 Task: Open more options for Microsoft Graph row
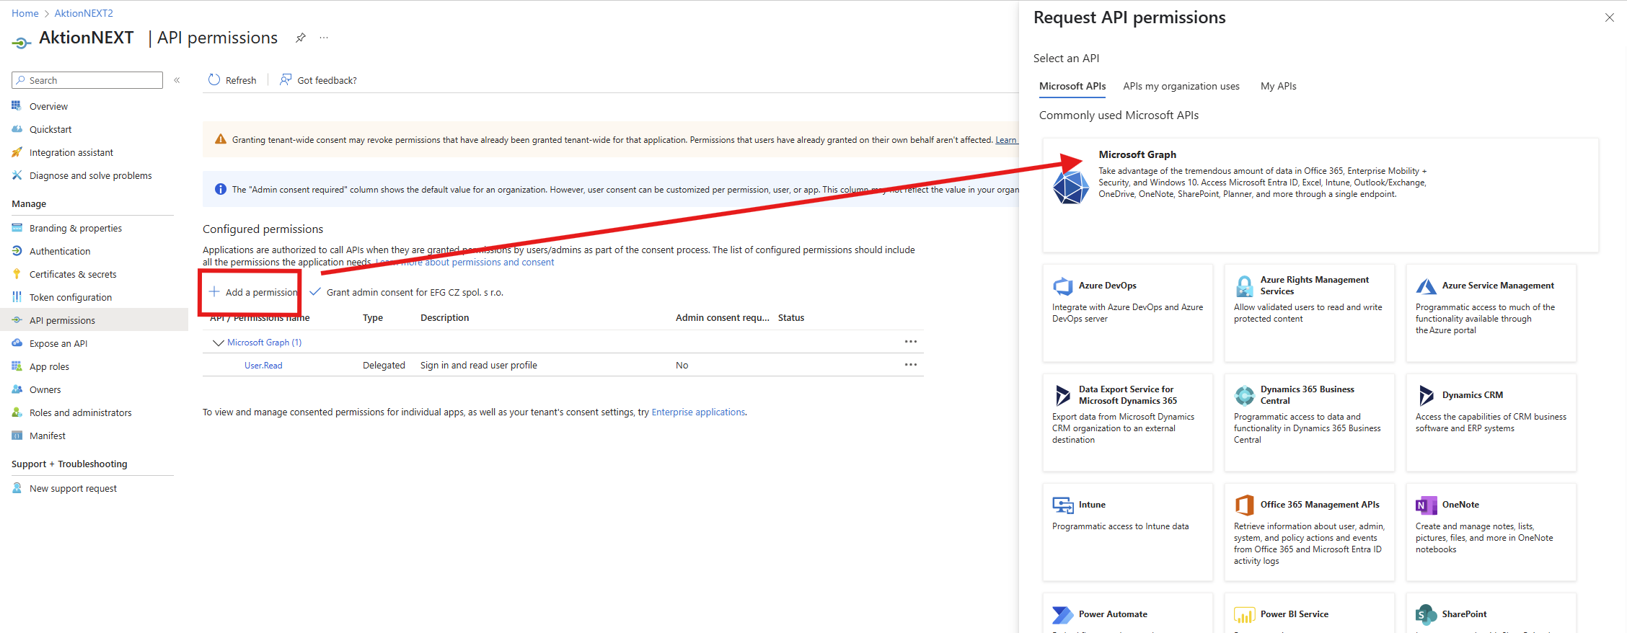click(x=910, y=342)
